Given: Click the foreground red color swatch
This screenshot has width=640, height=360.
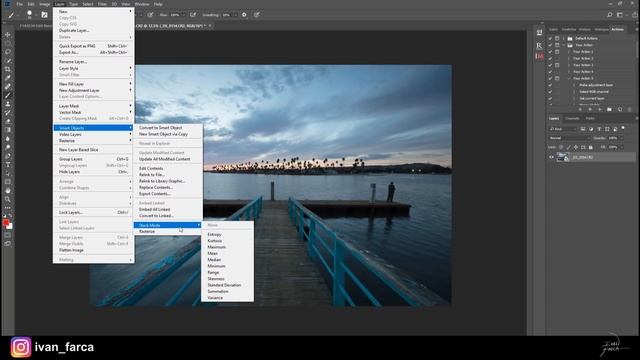Looking at the screenshot, I should [6, 222].
